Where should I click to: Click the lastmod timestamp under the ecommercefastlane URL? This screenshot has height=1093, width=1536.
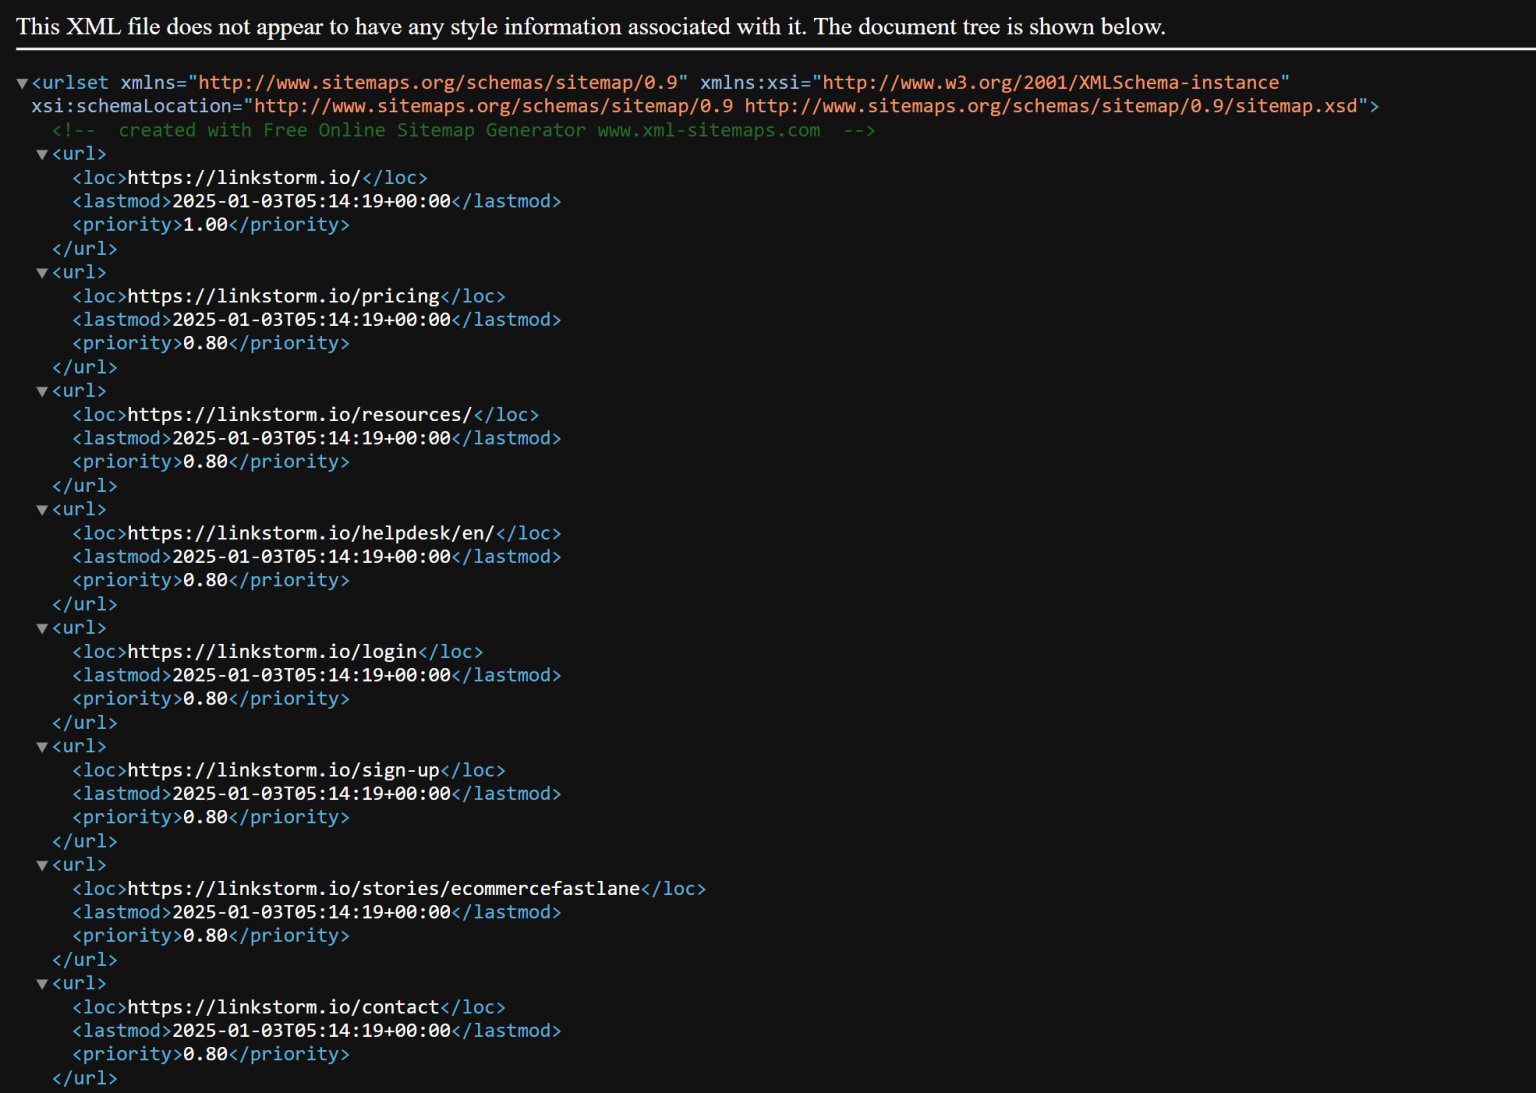point(312,912)
